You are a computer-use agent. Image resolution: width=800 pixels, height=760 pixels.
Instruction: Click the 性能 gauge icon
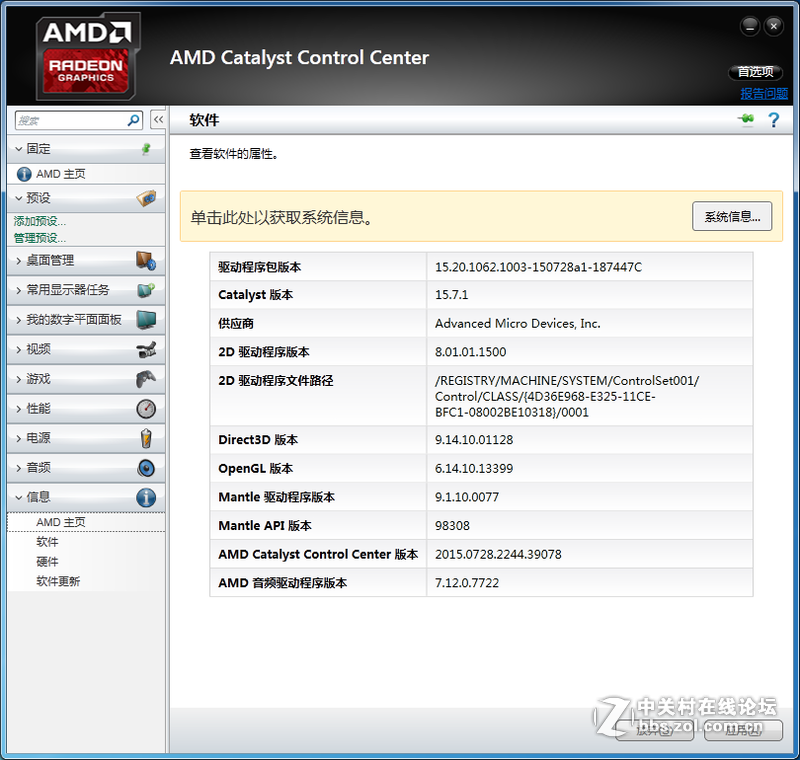point(146,409)
